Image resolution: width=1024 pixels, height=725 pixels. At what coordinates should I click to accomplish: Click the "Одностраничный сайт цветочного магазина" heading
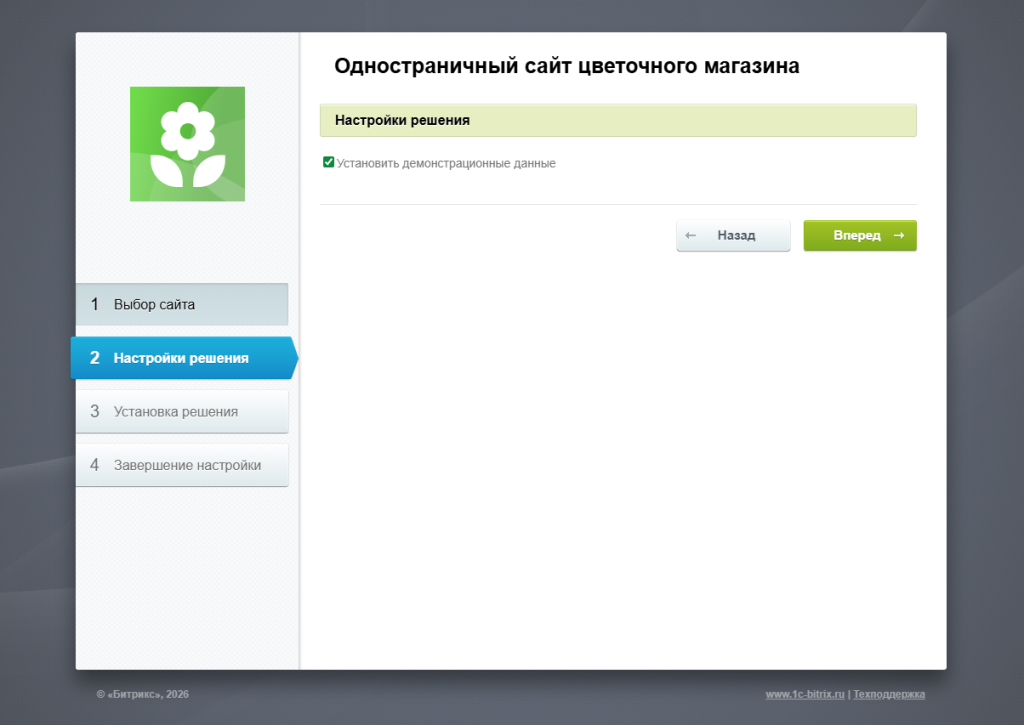(566, 67)
